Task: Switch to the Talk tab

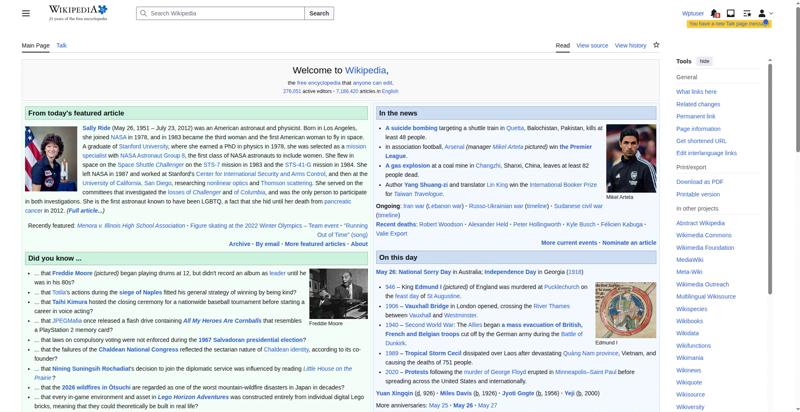Action: [61, 45]
